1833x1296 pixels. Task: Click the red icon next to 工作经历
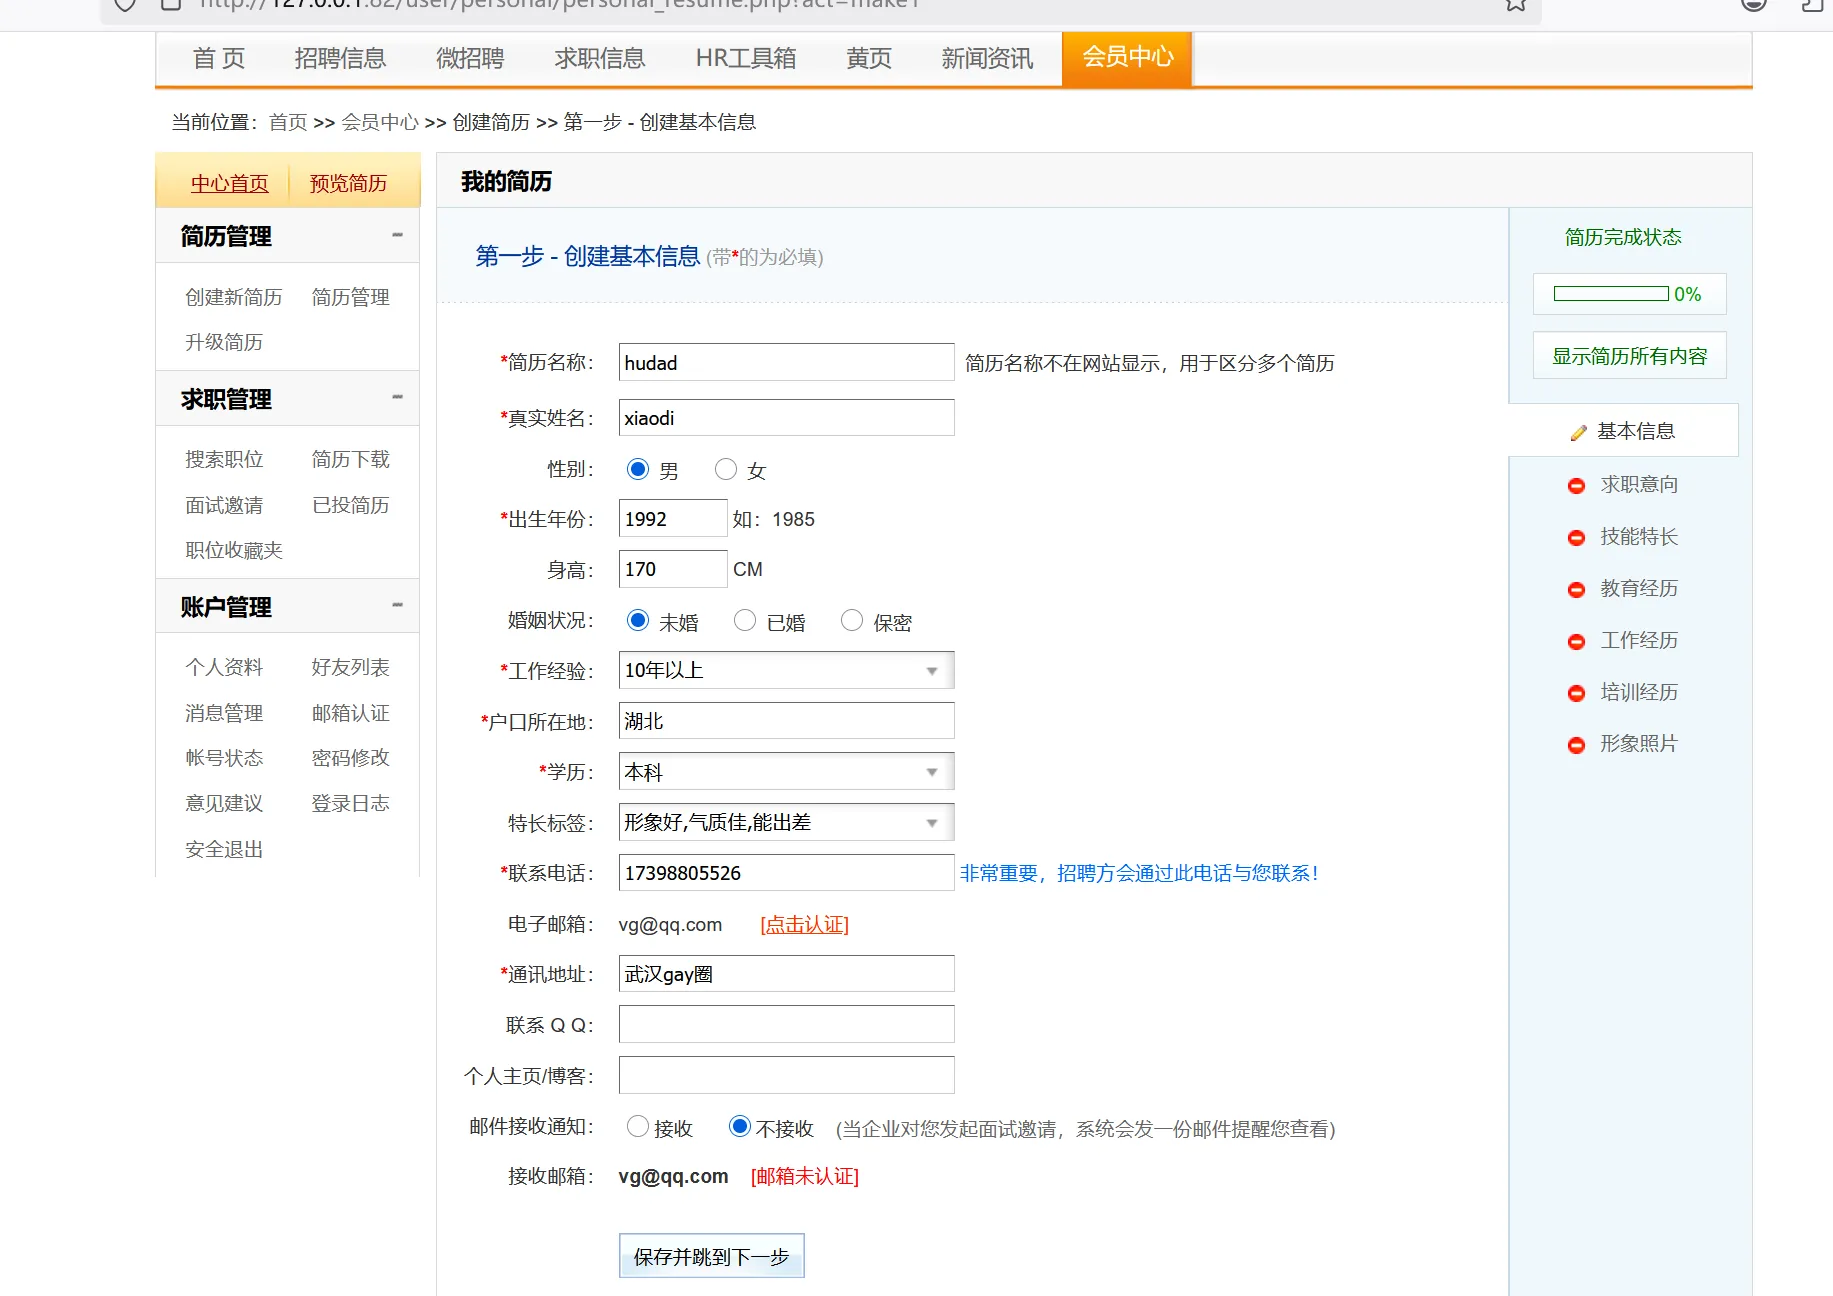(1576, 641)
